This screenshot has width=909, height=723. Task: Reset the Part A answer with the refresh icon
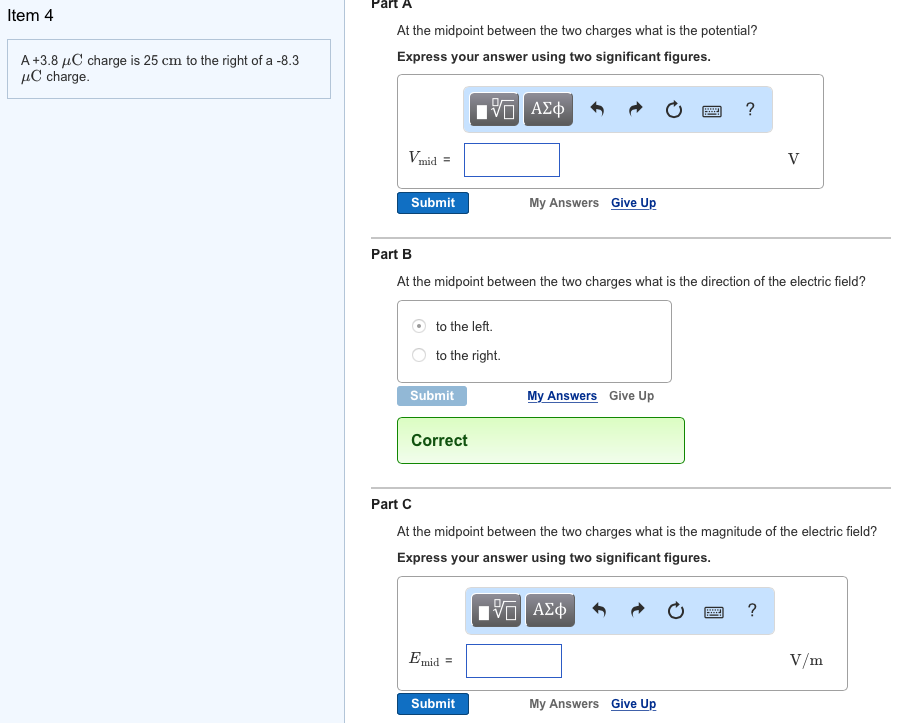673,109
